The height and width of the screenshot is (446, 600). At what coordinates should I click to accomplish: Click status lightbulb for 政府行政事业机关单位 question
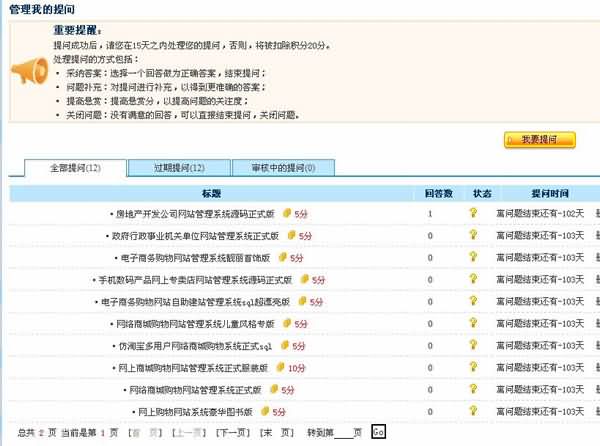[x=473, y=235]
